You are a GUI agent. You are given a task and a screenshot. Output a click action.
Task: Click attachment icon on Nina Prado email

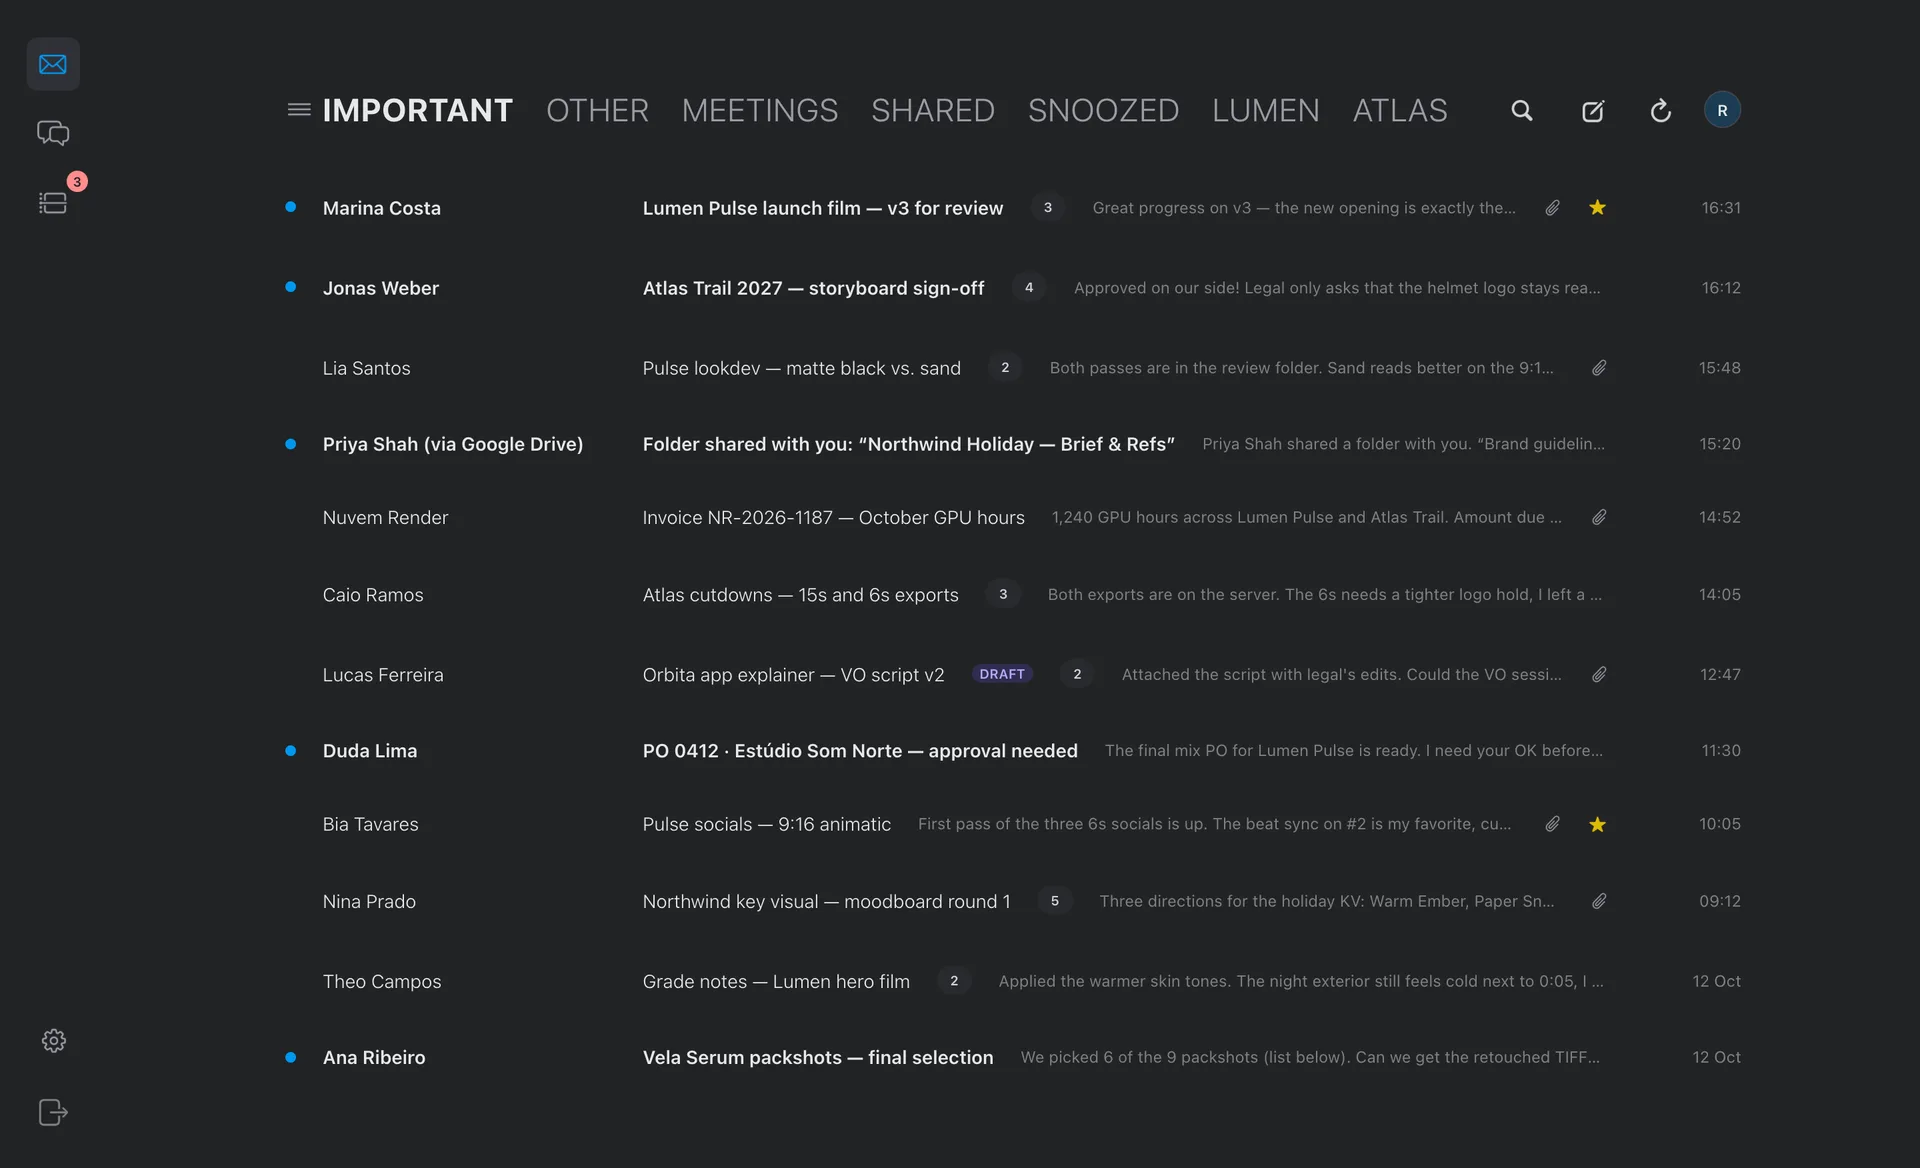1599,901
